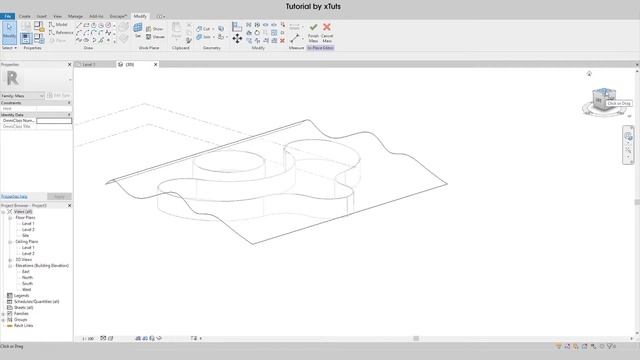The image size is (640, 360).
Task: Open the Select dropdown below Modify
Action: pos(9,48)
